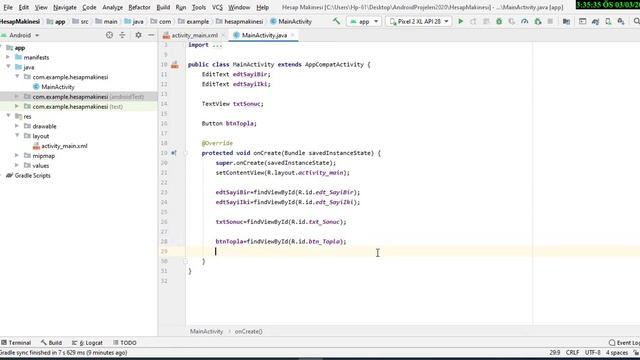Click Attach Debugger to Android Process icon
Viewport: 640px width, 360px height.
[538, 21]
